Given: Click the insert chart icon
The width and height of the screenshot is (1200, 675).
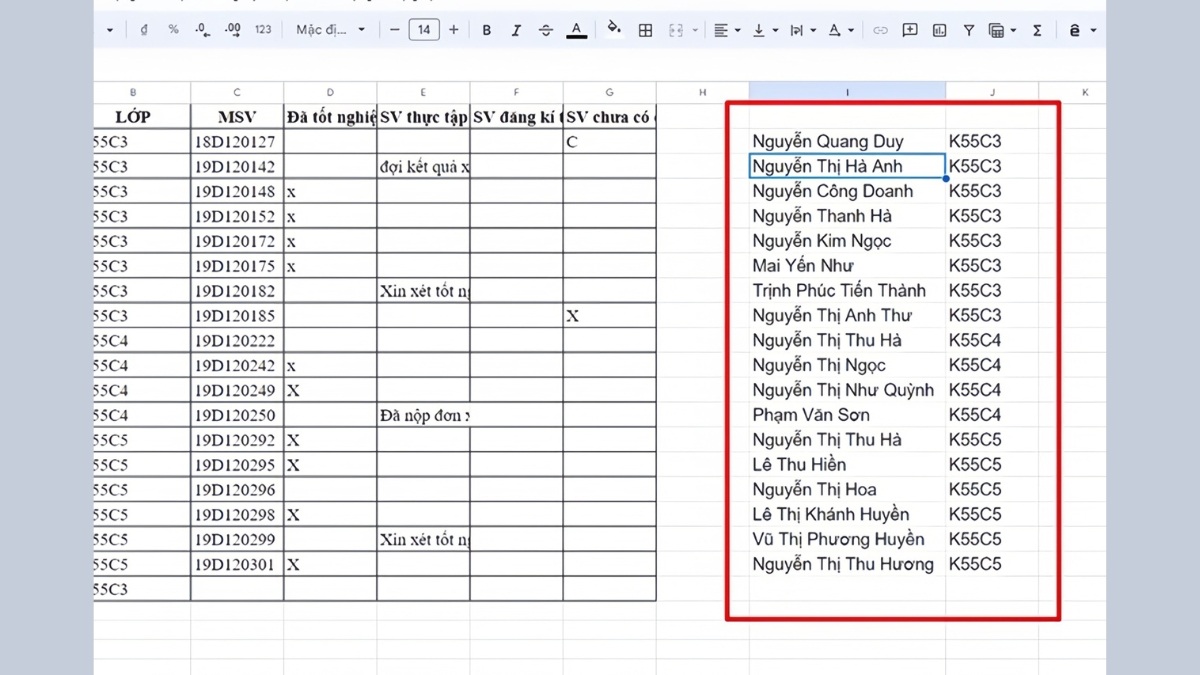Looking at the screenshot, I should coord(939,30).
